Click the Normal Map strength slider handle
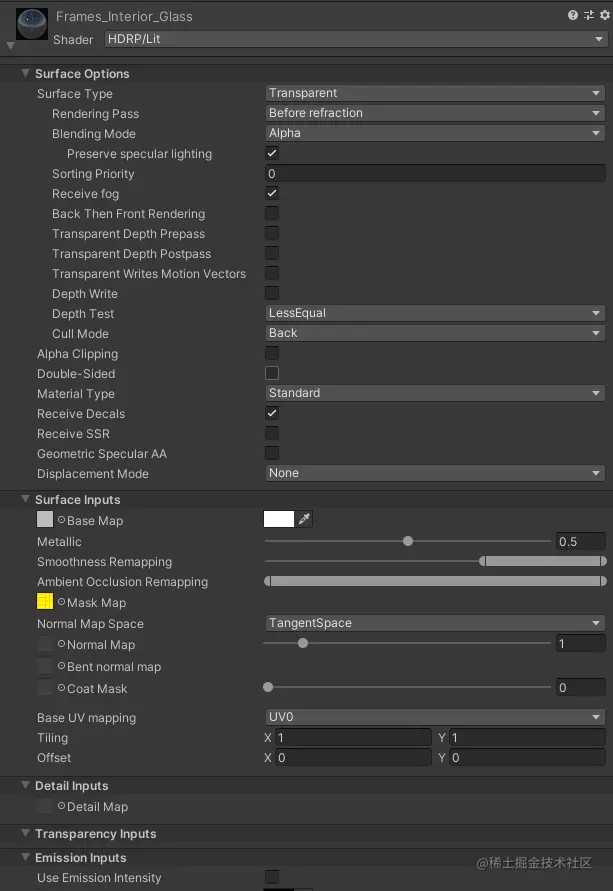This screenshot has height=891, width=613. pyautogui.click(x=303, y=643)
